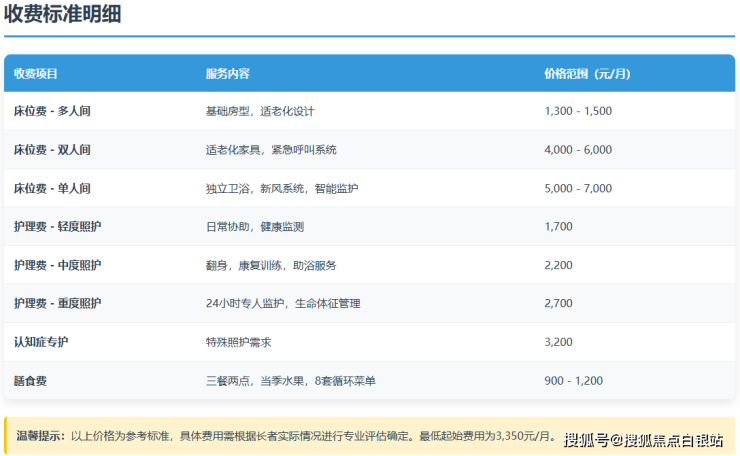Click the 价格范围（元/月） column header

point(587,74)
